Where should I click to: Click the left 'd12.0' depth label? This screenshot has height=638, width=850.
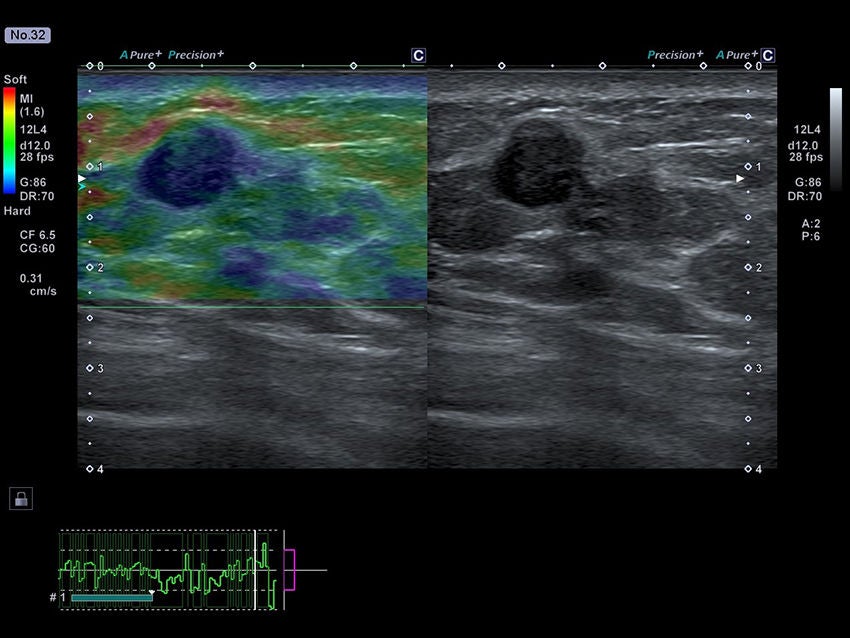(35, 146)
